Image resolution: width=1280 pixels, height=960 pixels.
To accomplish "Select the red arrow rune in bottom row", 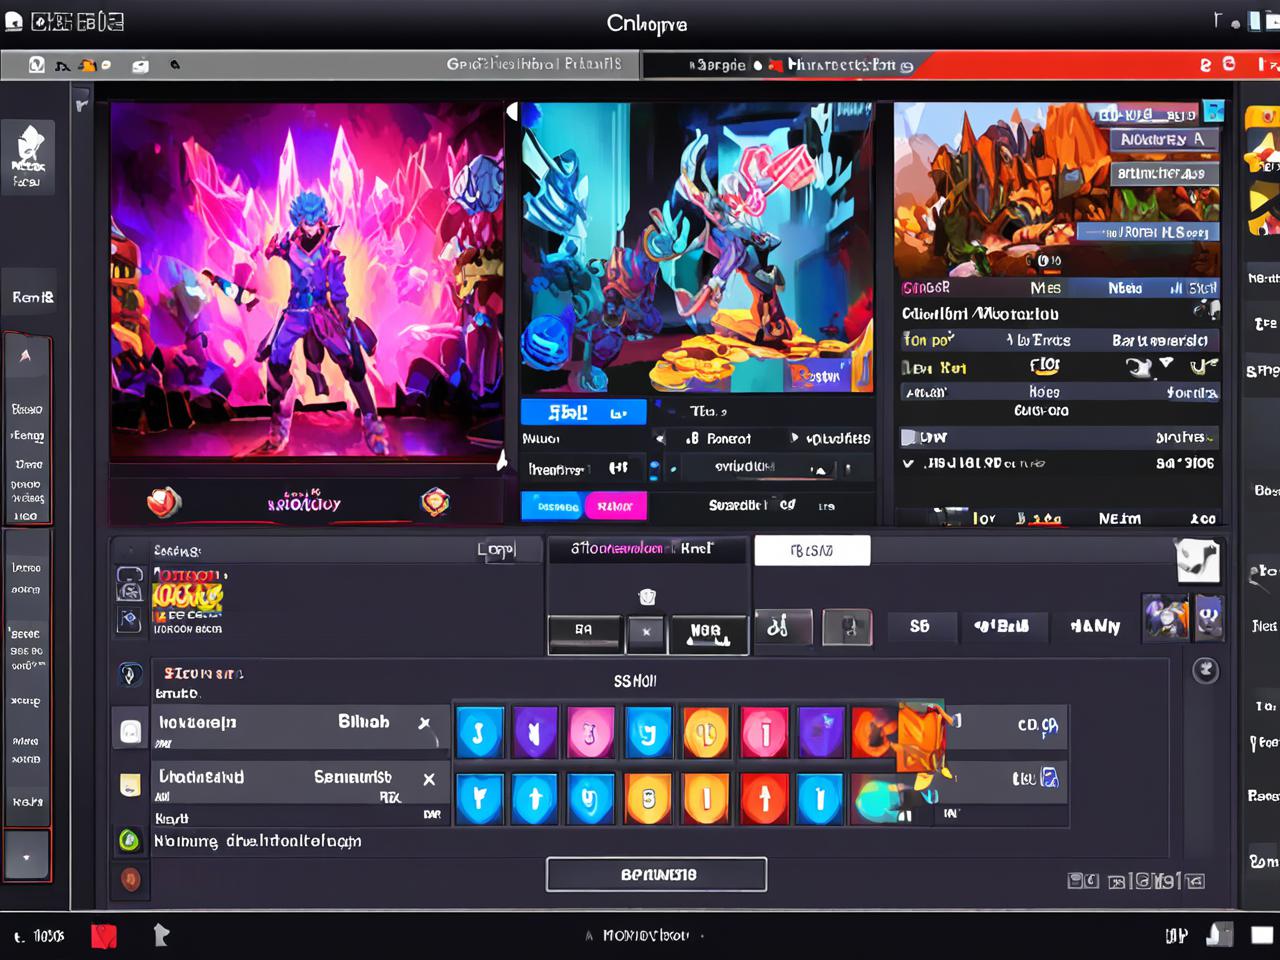I will point(764,799).
